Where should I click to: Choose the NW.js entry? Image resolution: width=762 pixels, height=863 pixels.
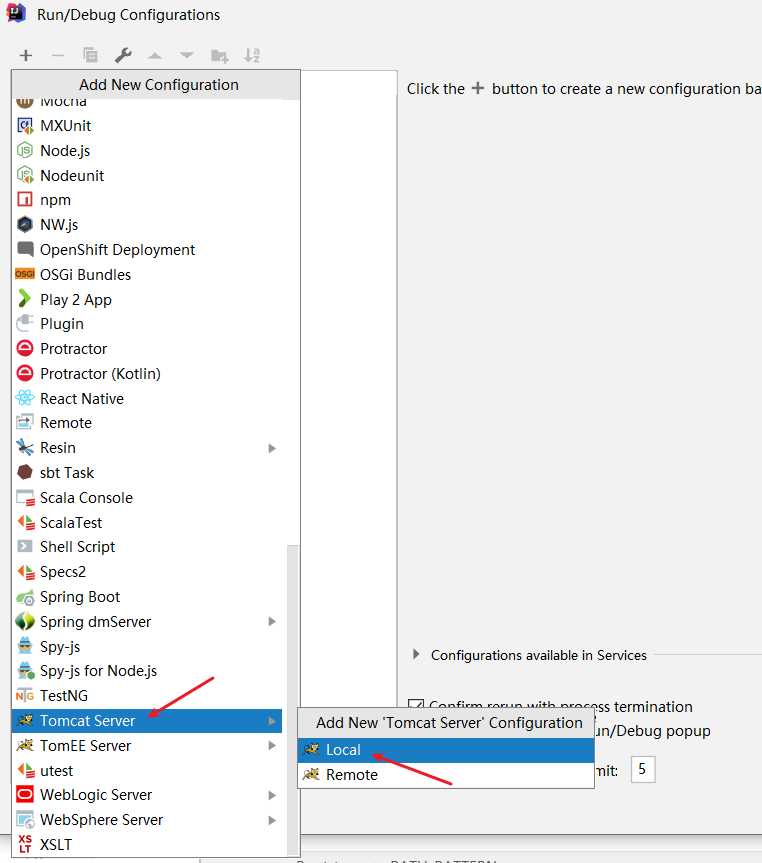coord(146,225)
